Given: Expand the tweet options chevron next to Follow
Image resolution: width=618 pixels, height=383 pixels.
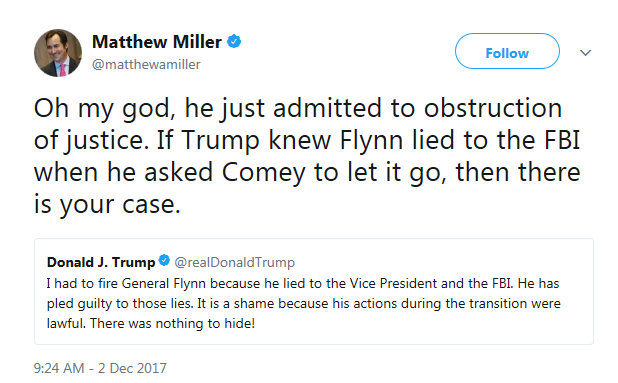Looking at the screenshot, I should (x=586, y=52).
